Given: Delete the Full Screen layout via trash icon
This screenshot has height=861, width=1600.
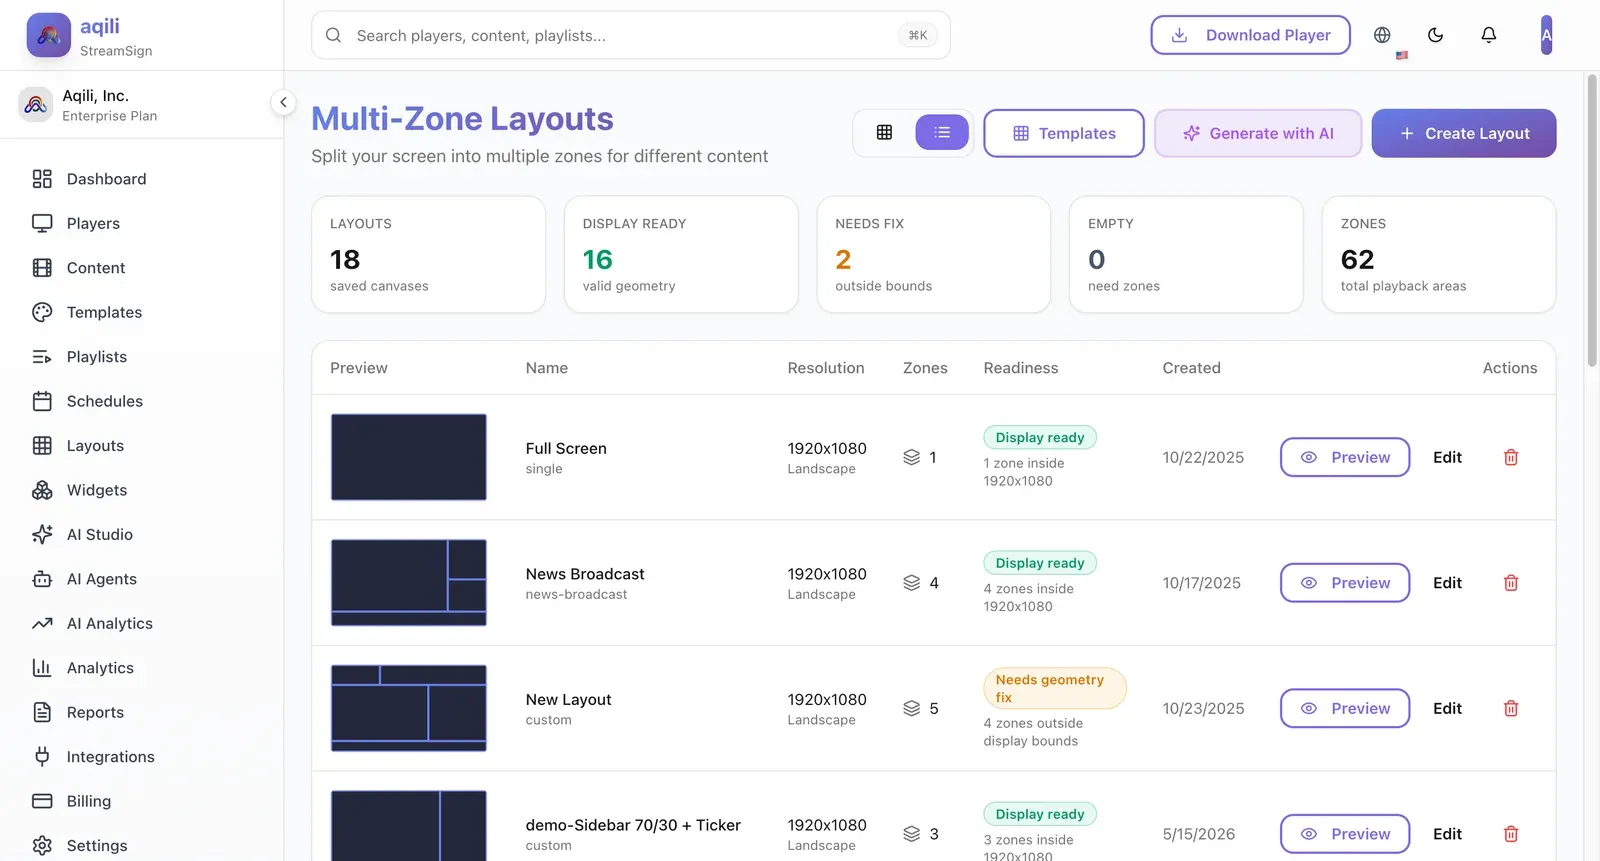Looking at the screenshot, I should click(x=1511, y=457).
